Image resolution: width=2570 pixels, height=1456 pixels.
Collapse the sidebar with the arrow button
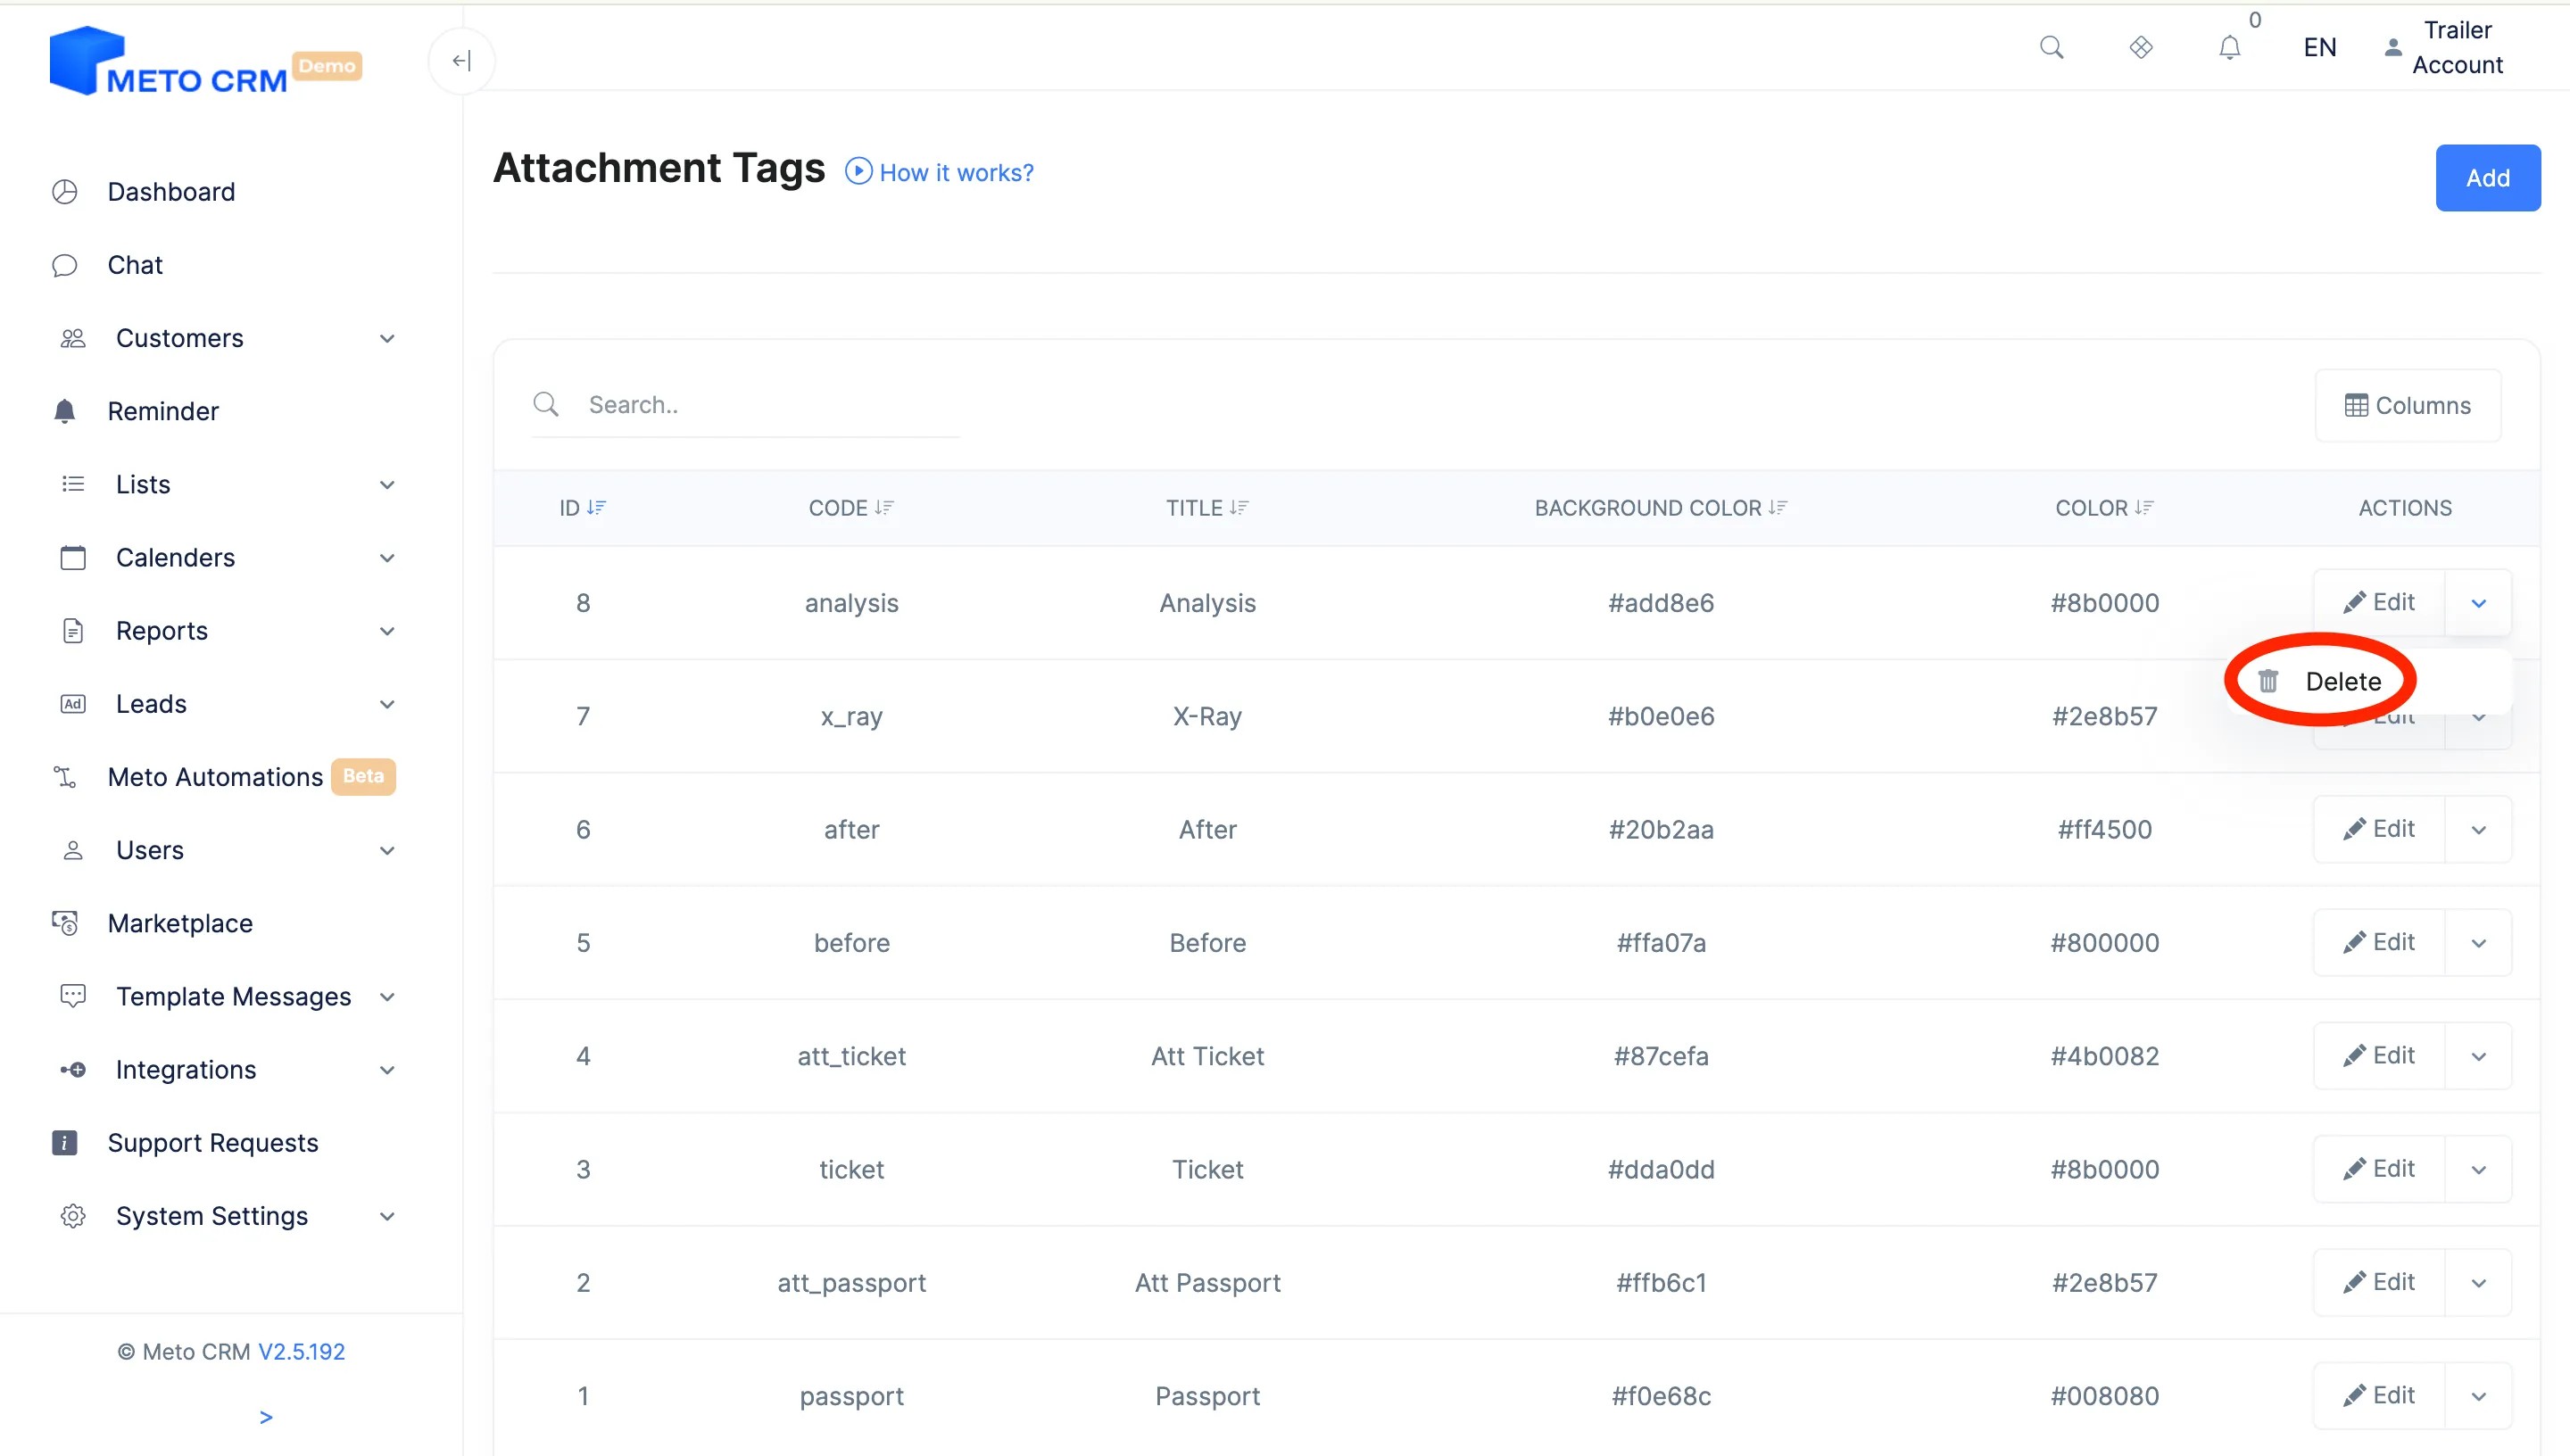click(x=461, y=61)
